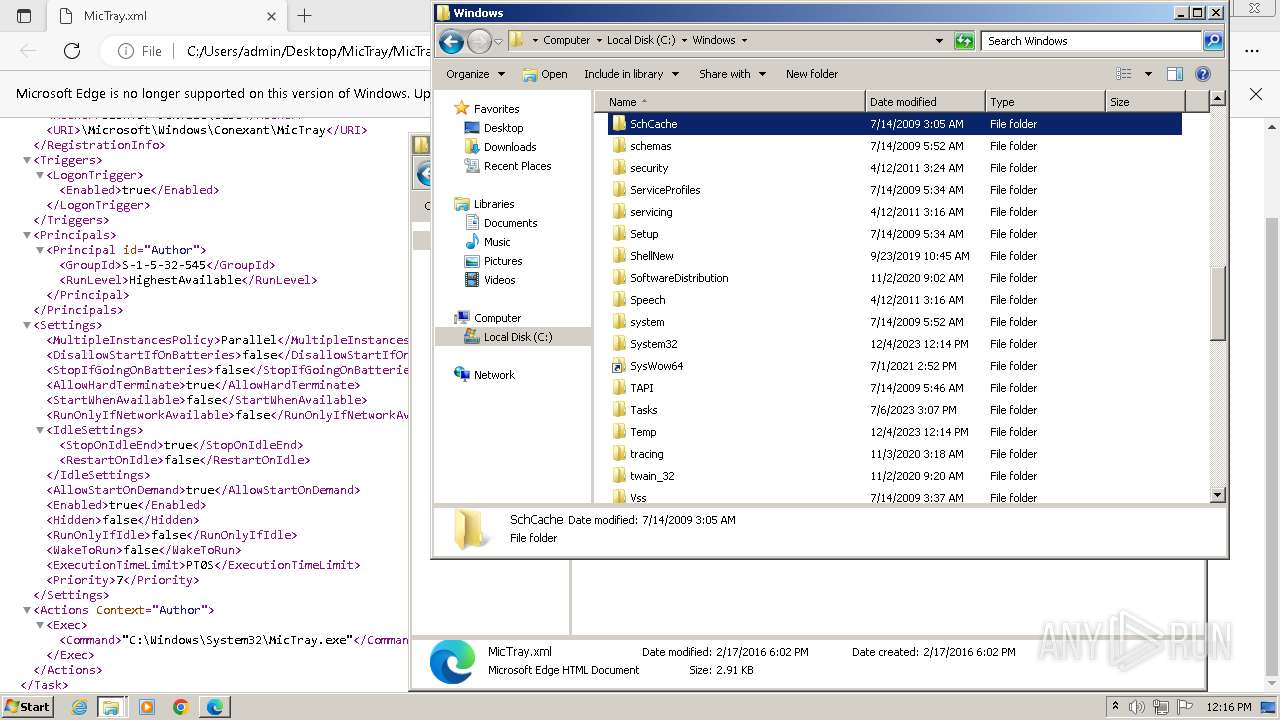Screen dimensions: 1280x720
Task: Click the Action Center flag tray icon
Action: [x=1185, y=707]
